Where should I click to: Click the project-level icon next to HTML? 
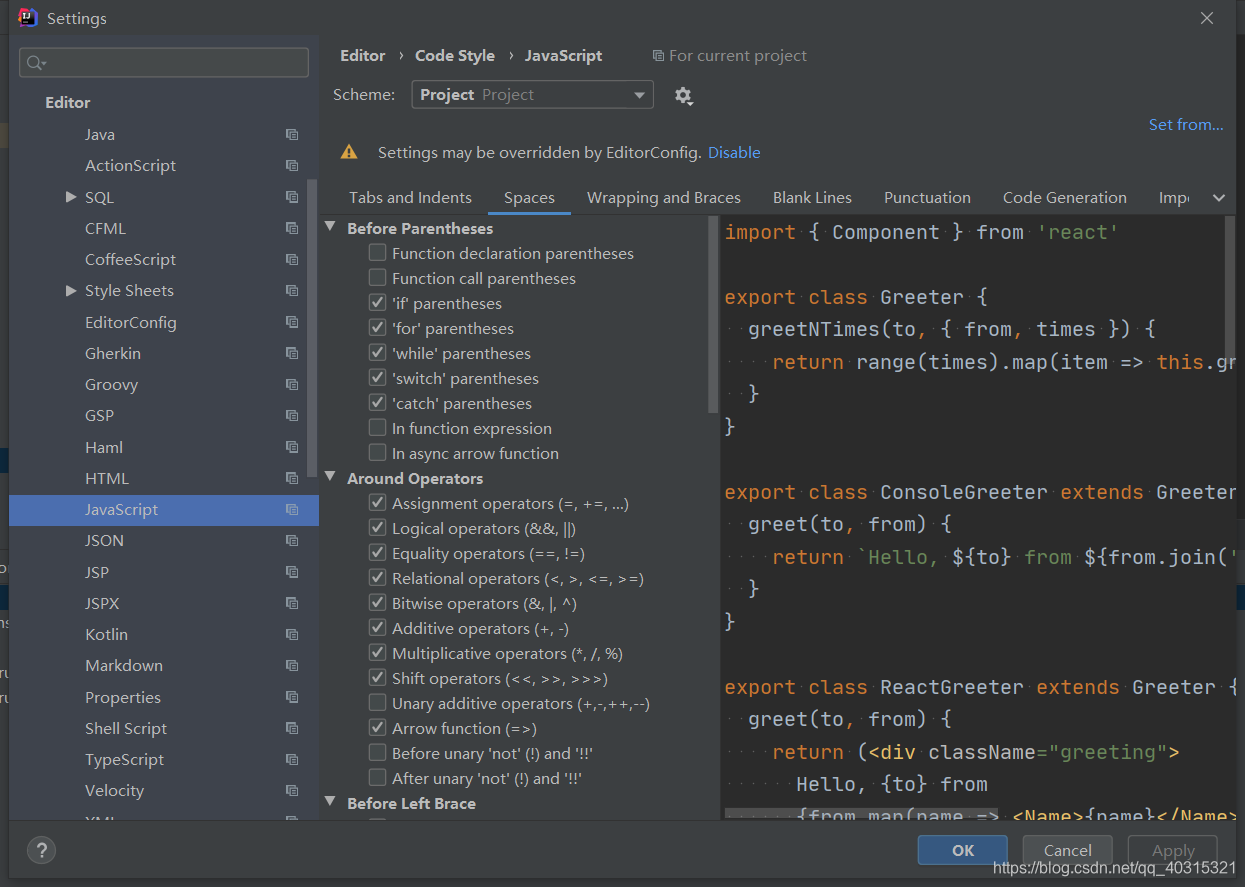click(x=292, y=479)
